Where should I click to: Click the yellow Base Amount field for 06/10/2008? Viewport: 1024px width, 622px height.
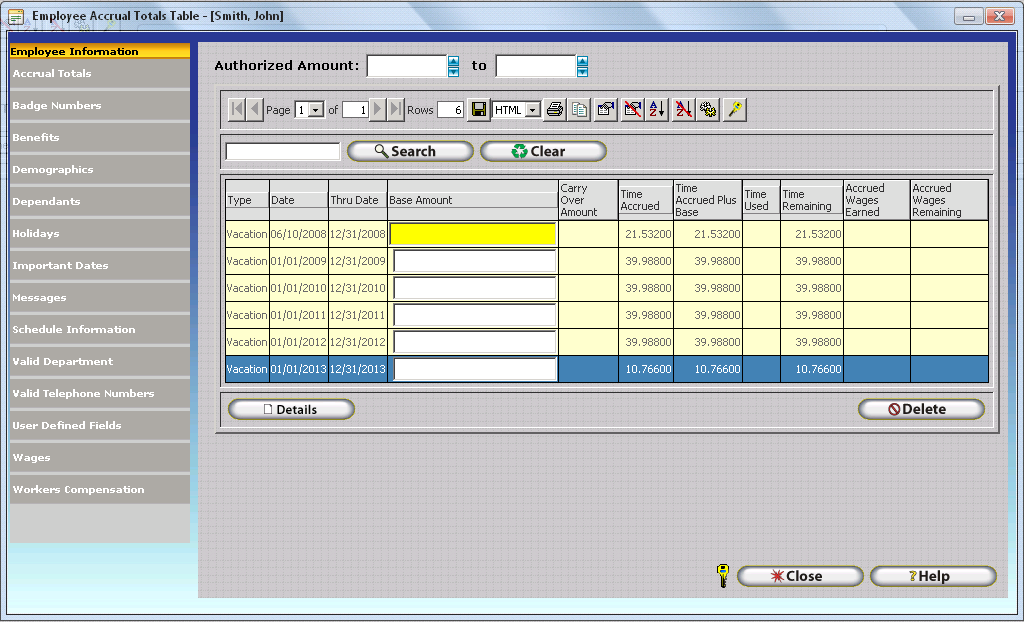tap(473, 234)
